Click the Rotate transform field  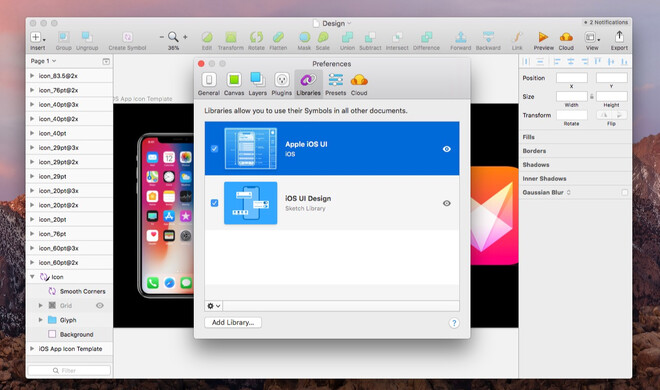pos(571,115)
